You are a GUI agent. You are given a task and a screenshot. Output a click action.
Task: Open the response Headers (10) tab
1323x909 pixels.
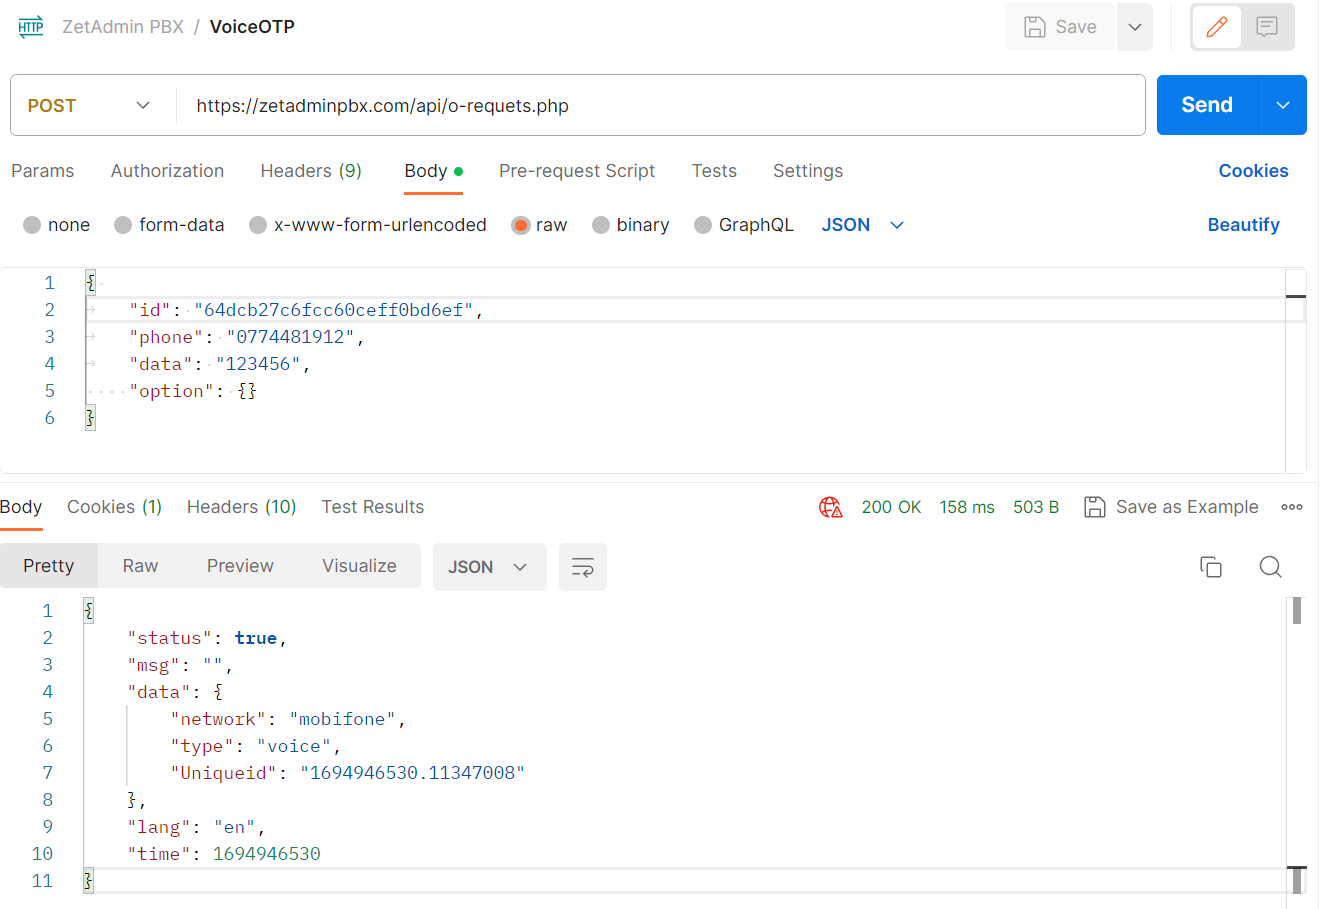(241, 507)
